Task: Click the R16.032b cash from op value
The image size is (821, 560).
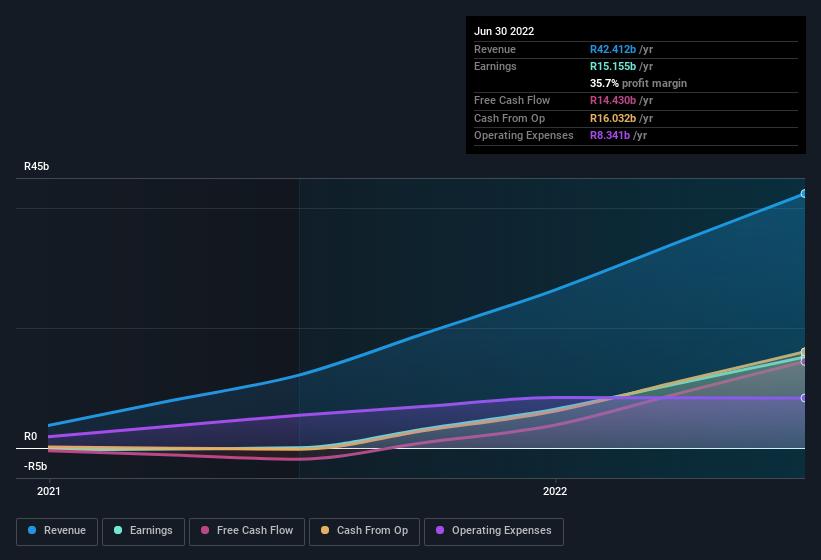Action: pyautogui.click(x=613, y=118)
